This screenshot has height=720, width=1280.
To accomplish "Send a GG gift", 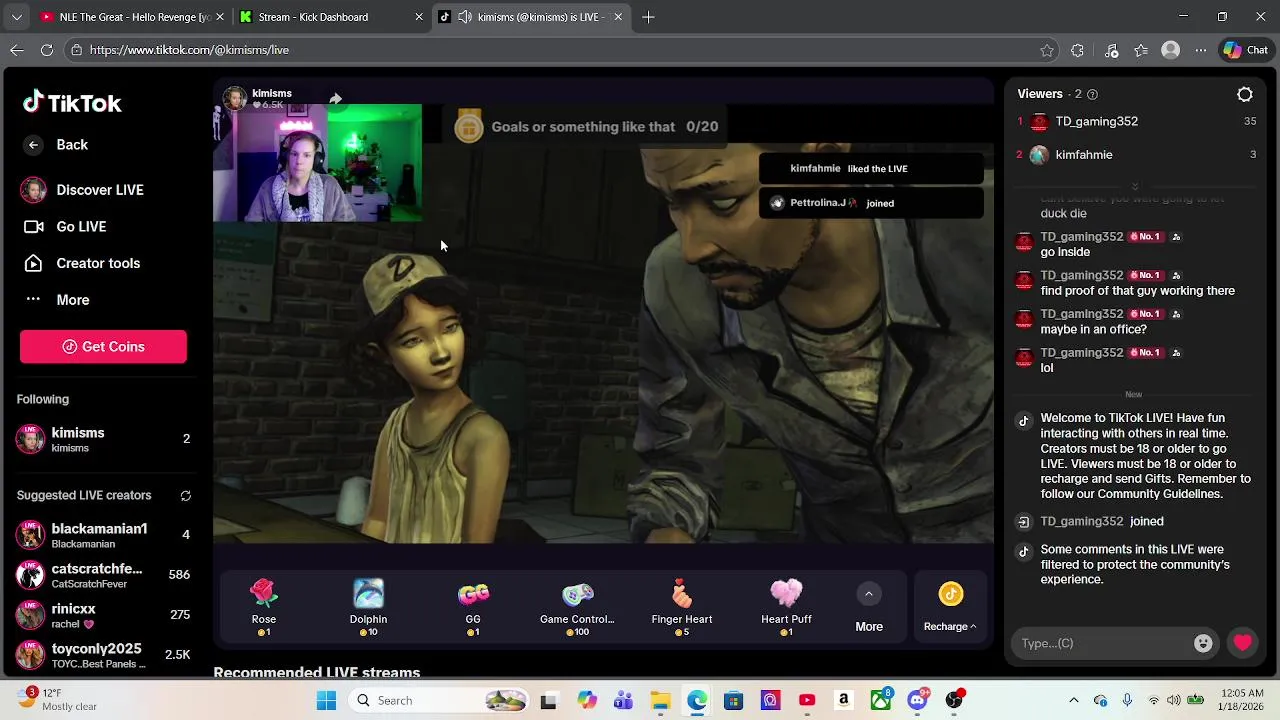I will [x=473, y=606].
